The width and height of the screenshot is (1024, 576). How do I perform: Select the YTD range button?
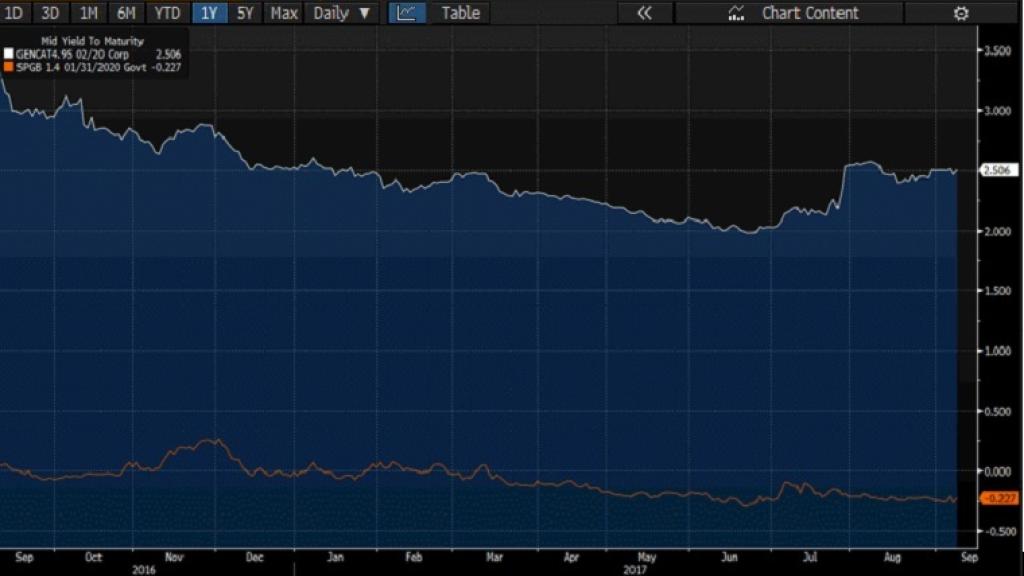coord(167,13)
